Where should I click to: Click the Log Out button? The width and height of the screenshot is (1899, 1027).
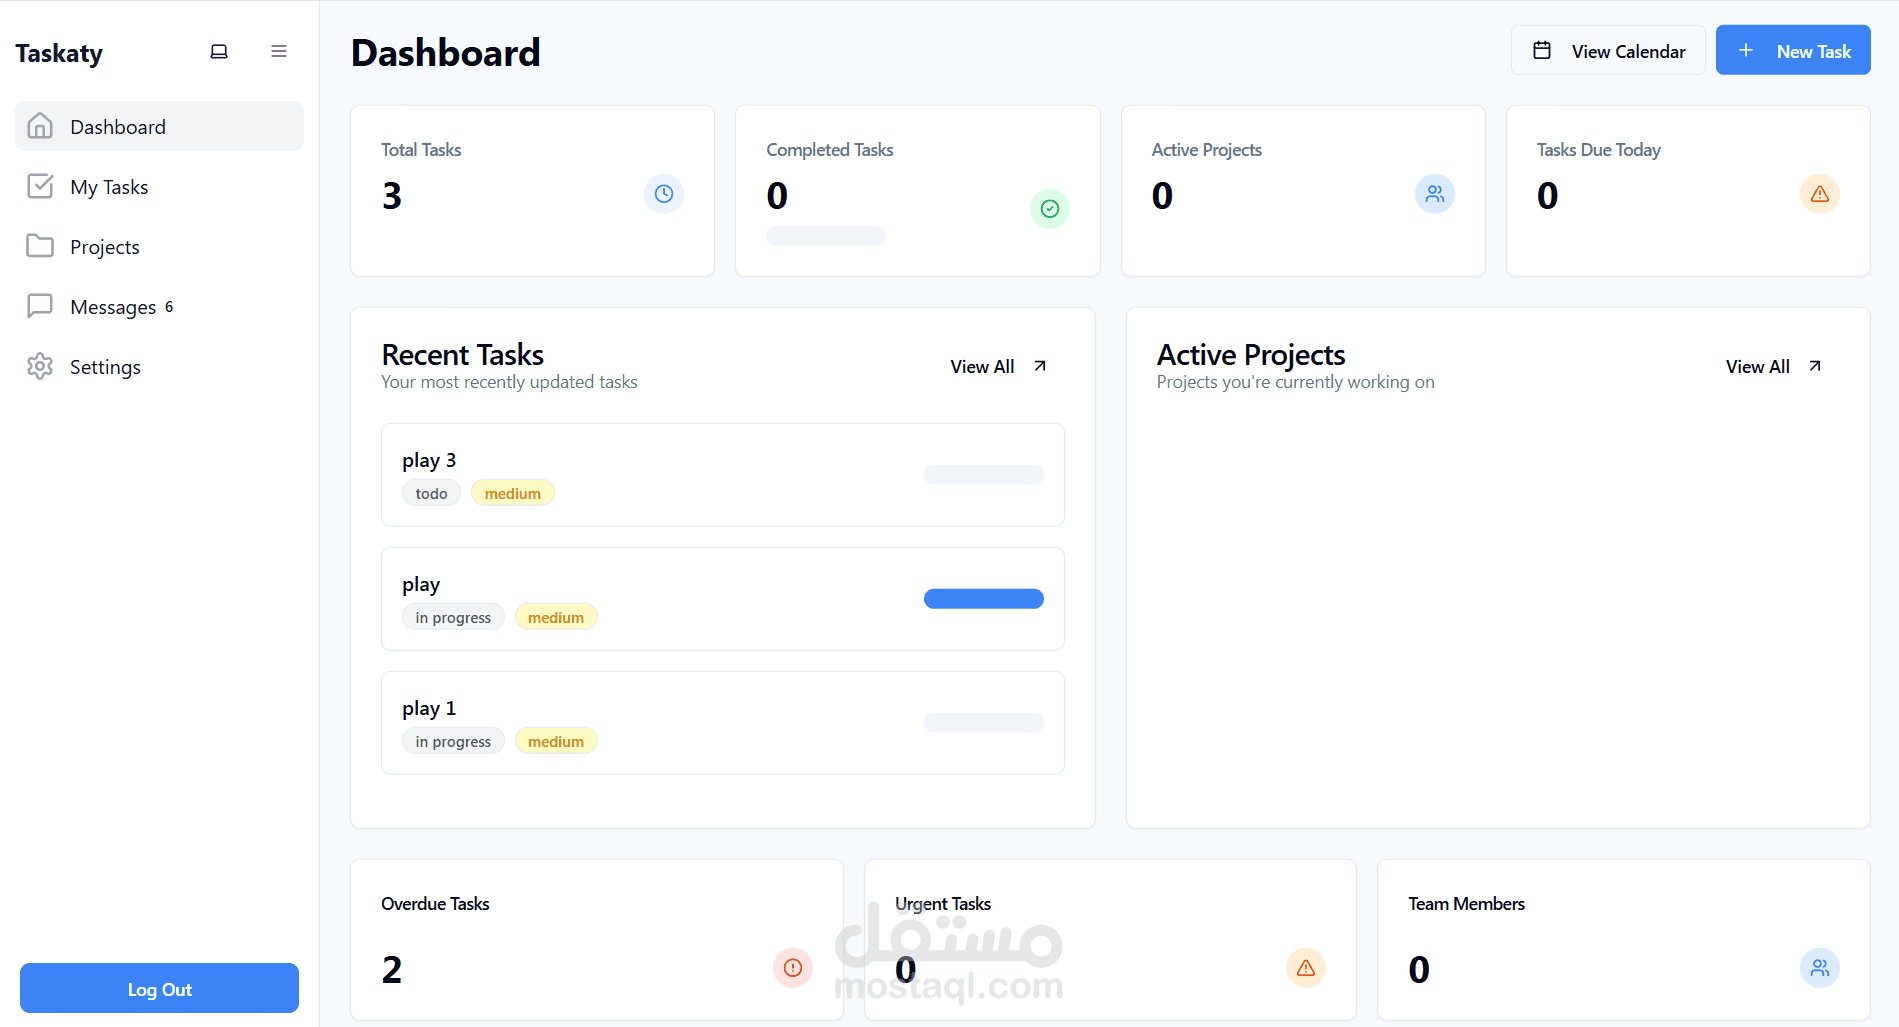tap(159, 988)
